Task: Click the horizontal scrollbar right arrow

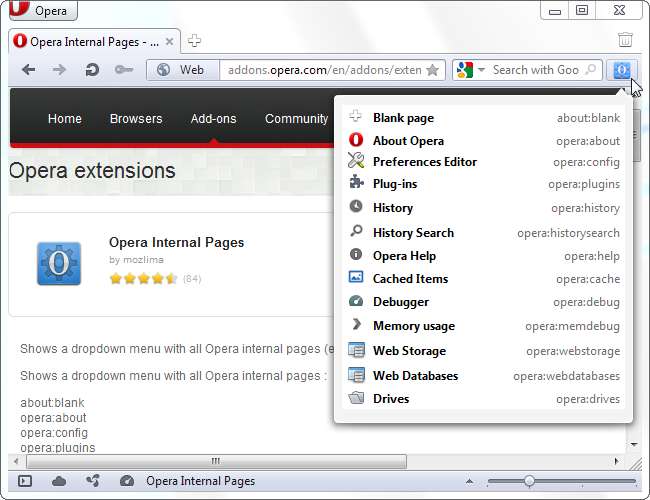Action: pos(616,461)
